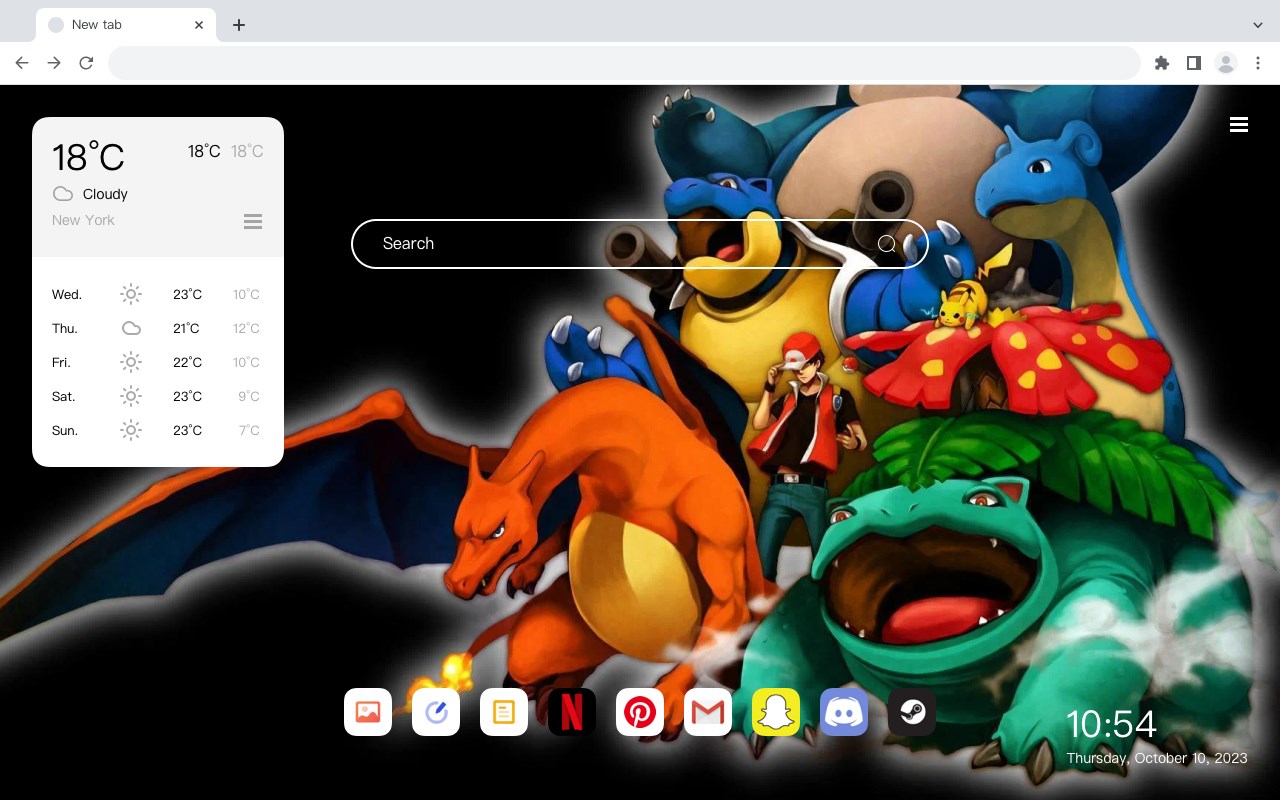Open the Chrome extensions puzzle icon

1162,63
